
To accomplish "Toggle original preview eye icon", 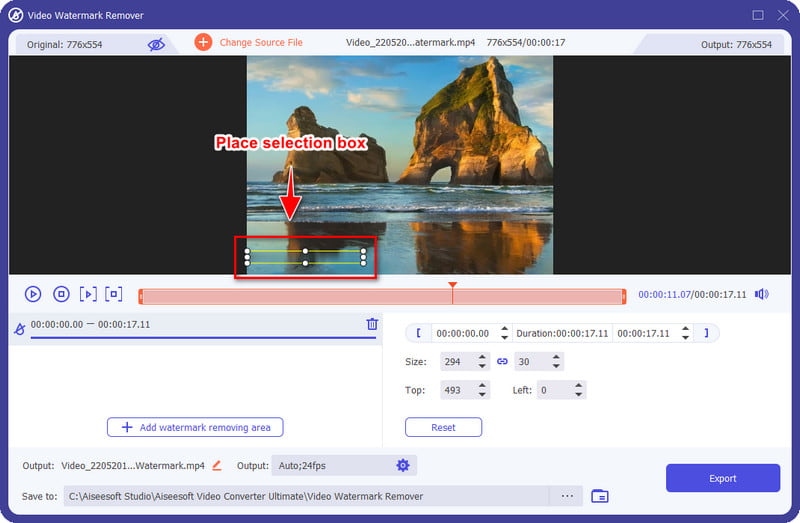I will coord(155,44).
